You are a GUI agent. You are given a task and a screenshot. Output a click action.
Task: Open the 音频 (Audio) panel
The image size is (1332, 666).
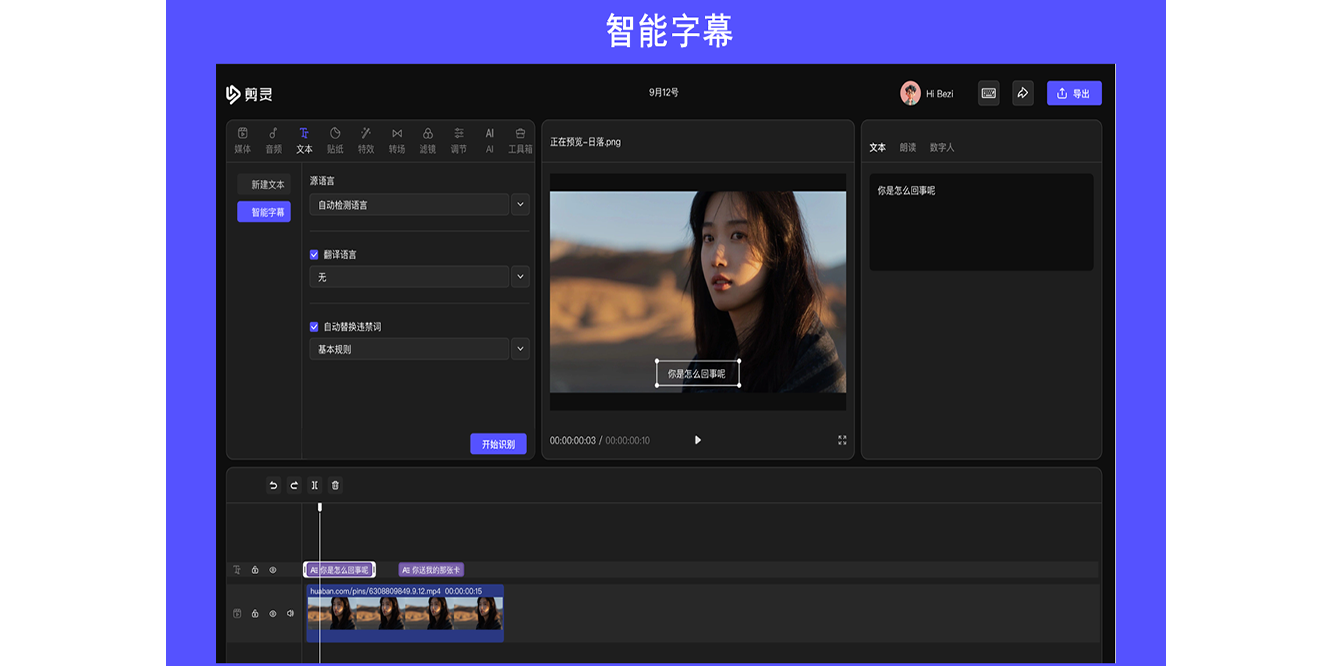pyautogui.click(x=273, y=138)
